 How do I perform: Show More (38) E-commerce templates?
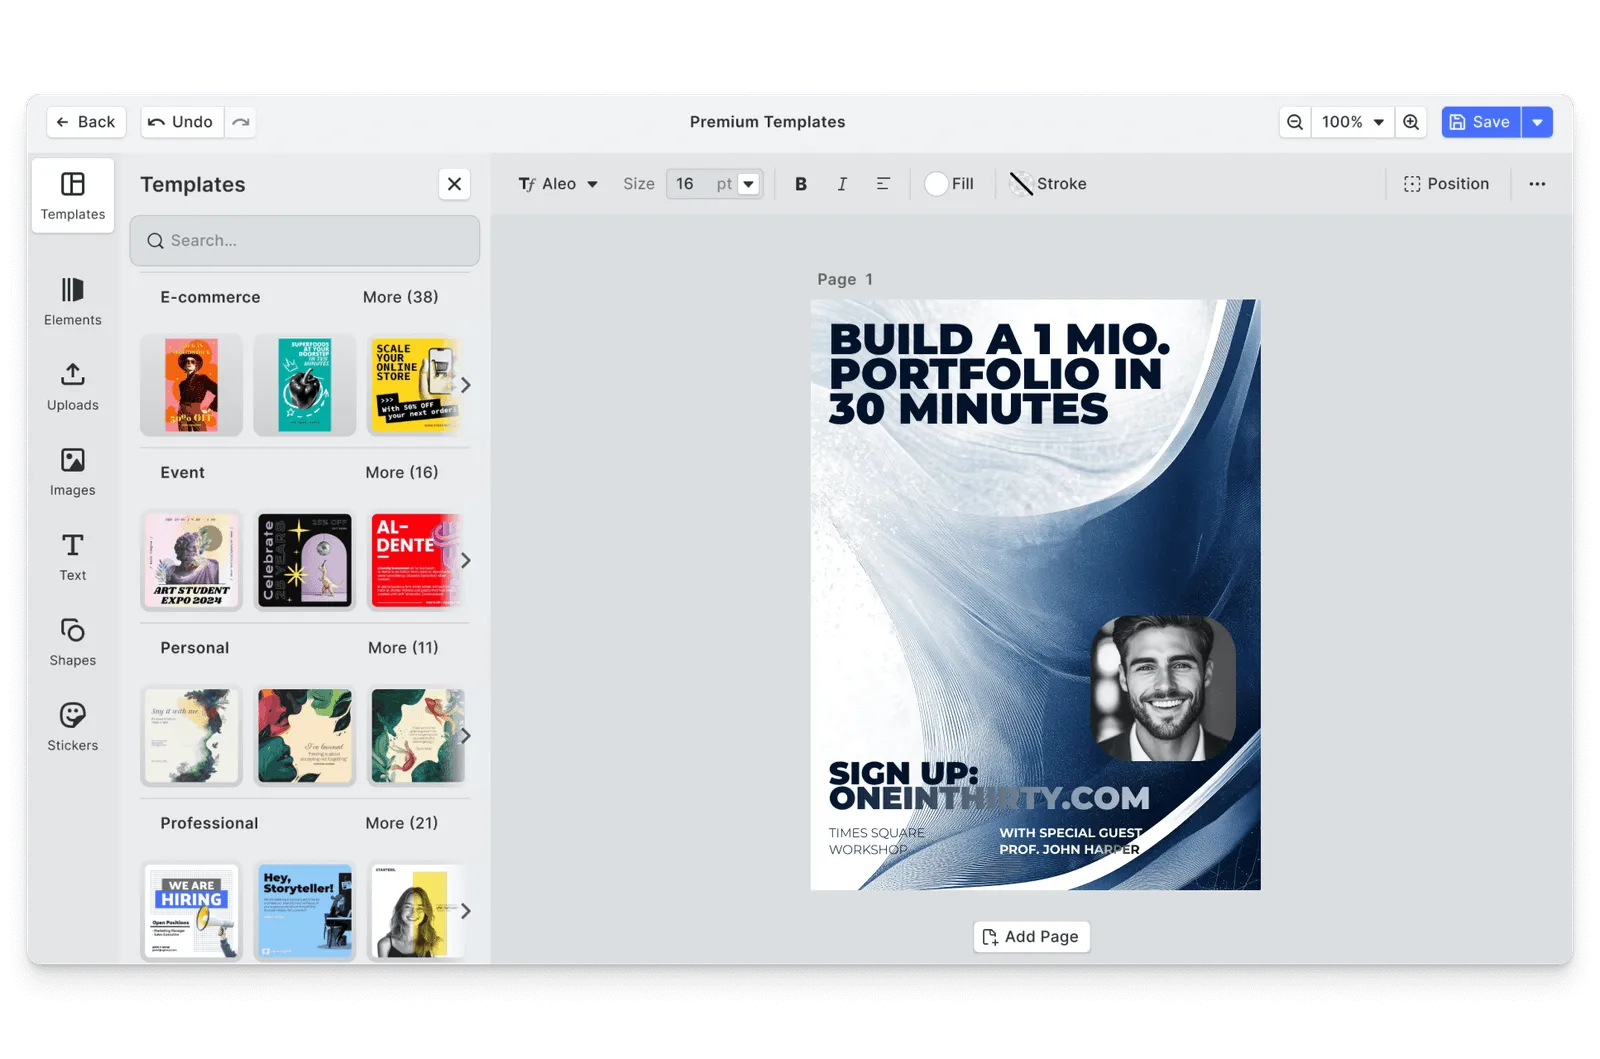tap(400, 297)
